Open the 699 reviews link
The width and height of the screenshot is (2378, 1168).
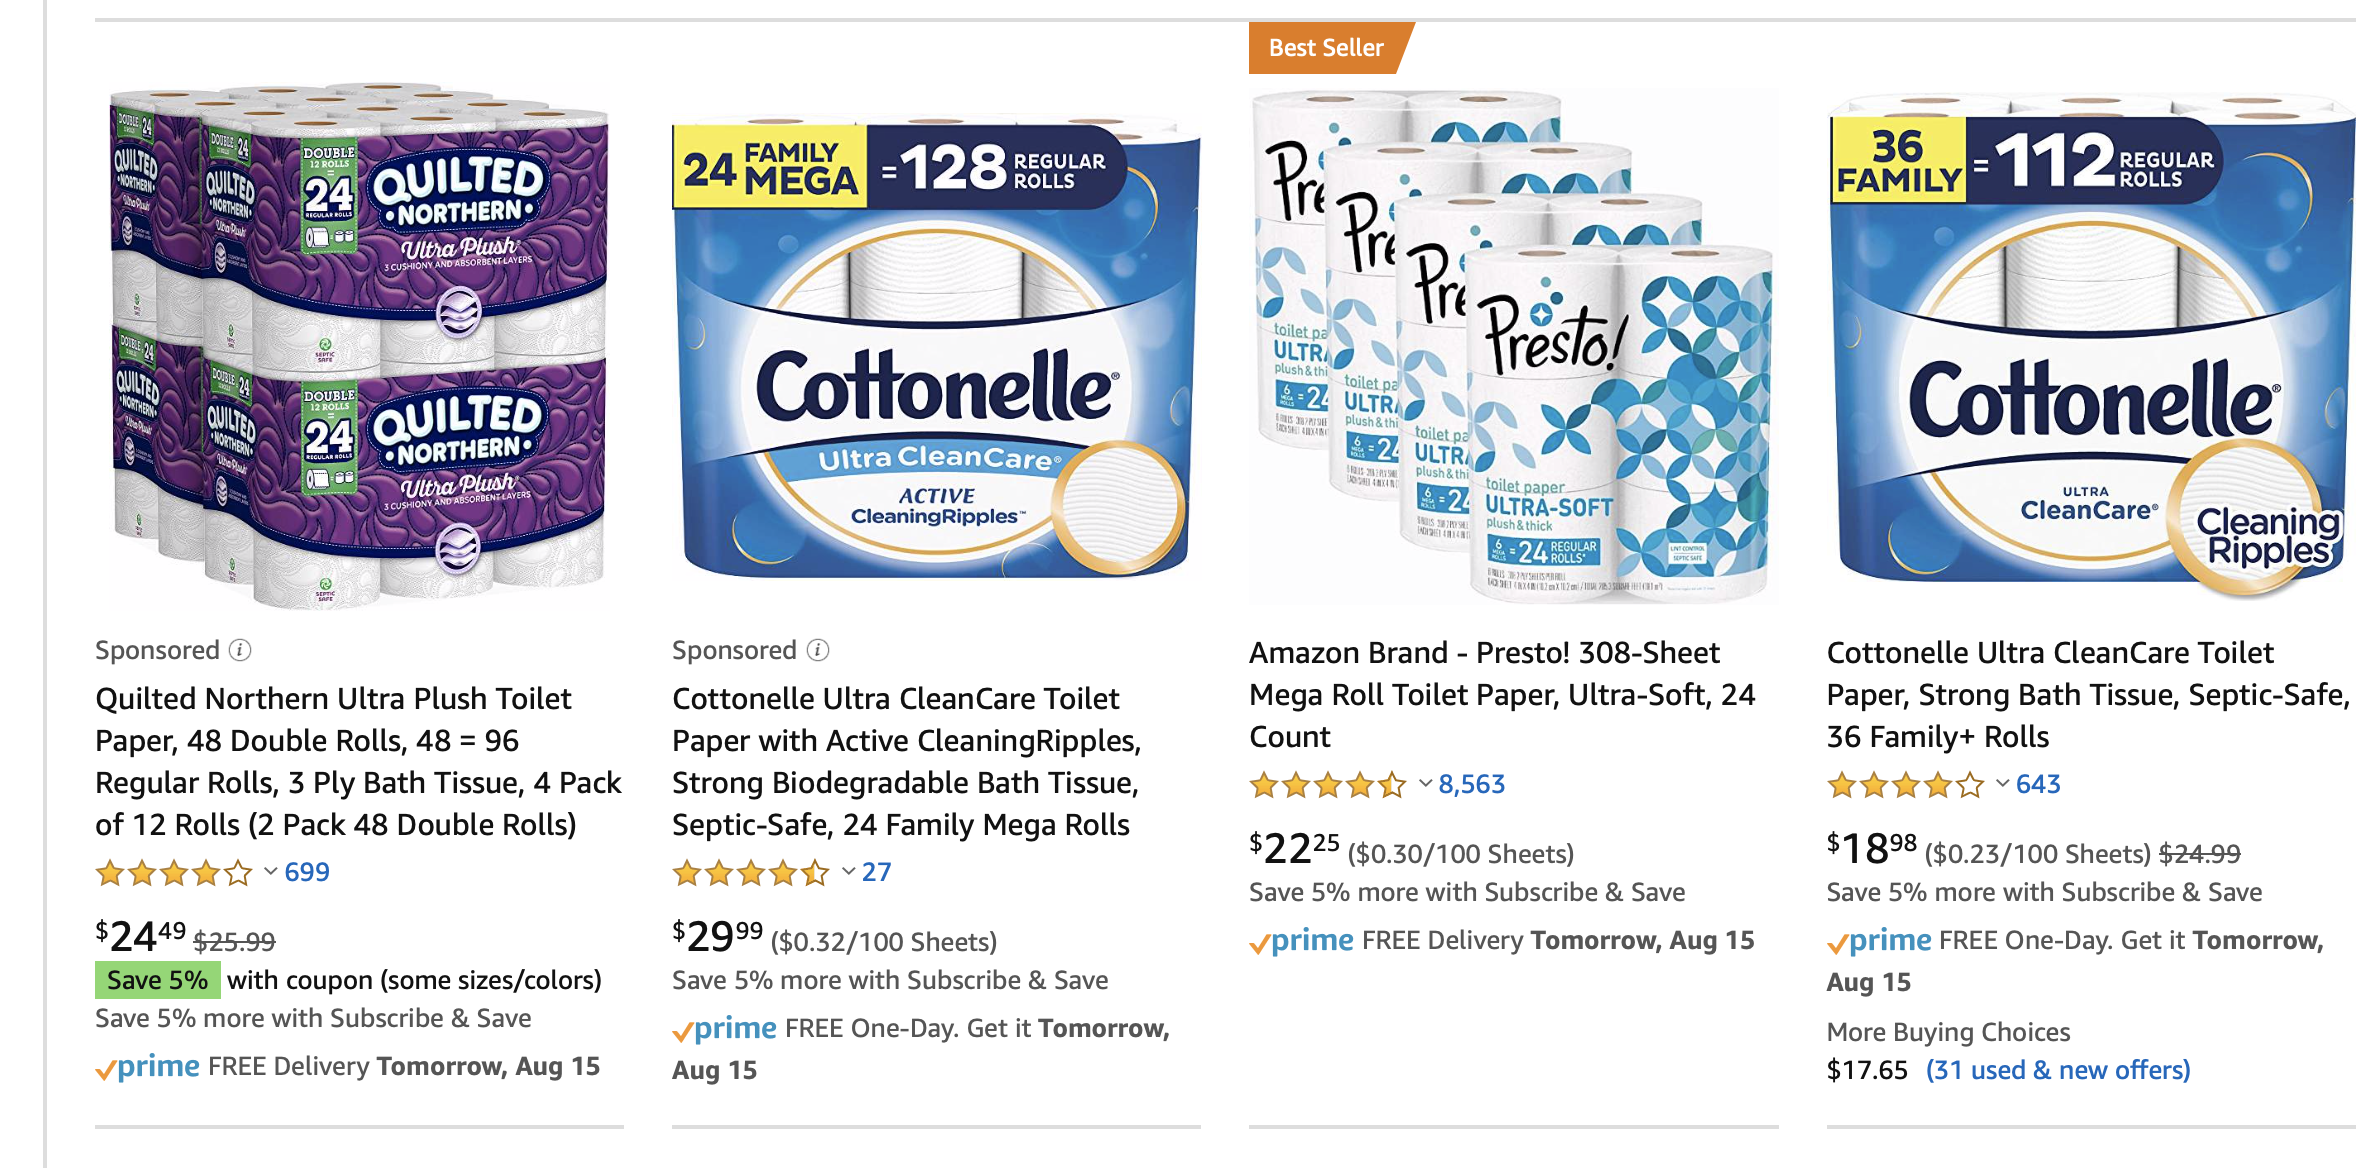point(307,873)
